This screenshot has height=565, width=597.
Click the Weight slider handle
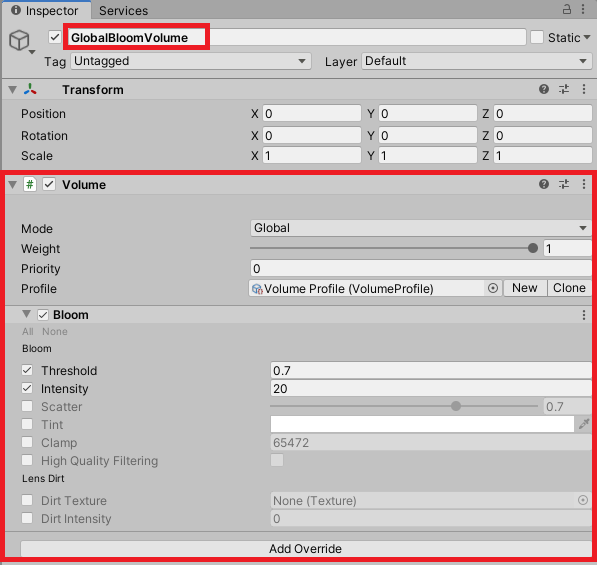click(533, 248)
